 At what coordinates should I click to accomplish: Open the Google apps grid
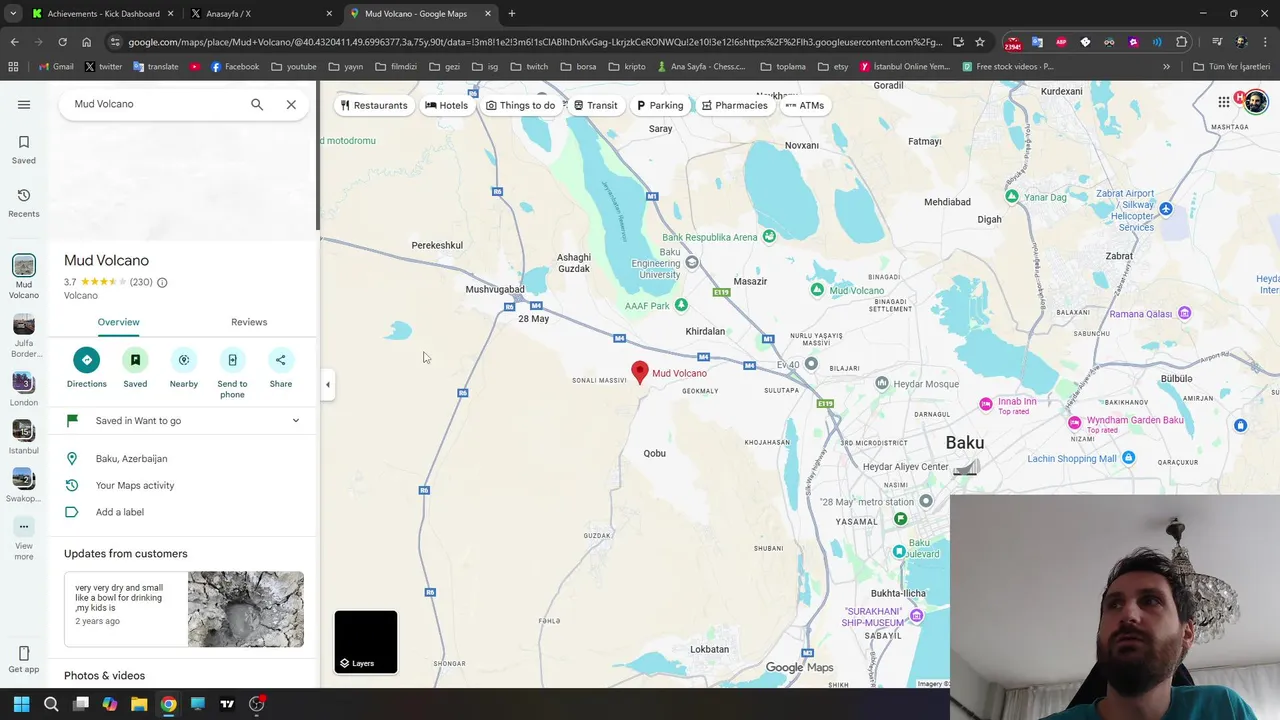[x=1223, y=102]
